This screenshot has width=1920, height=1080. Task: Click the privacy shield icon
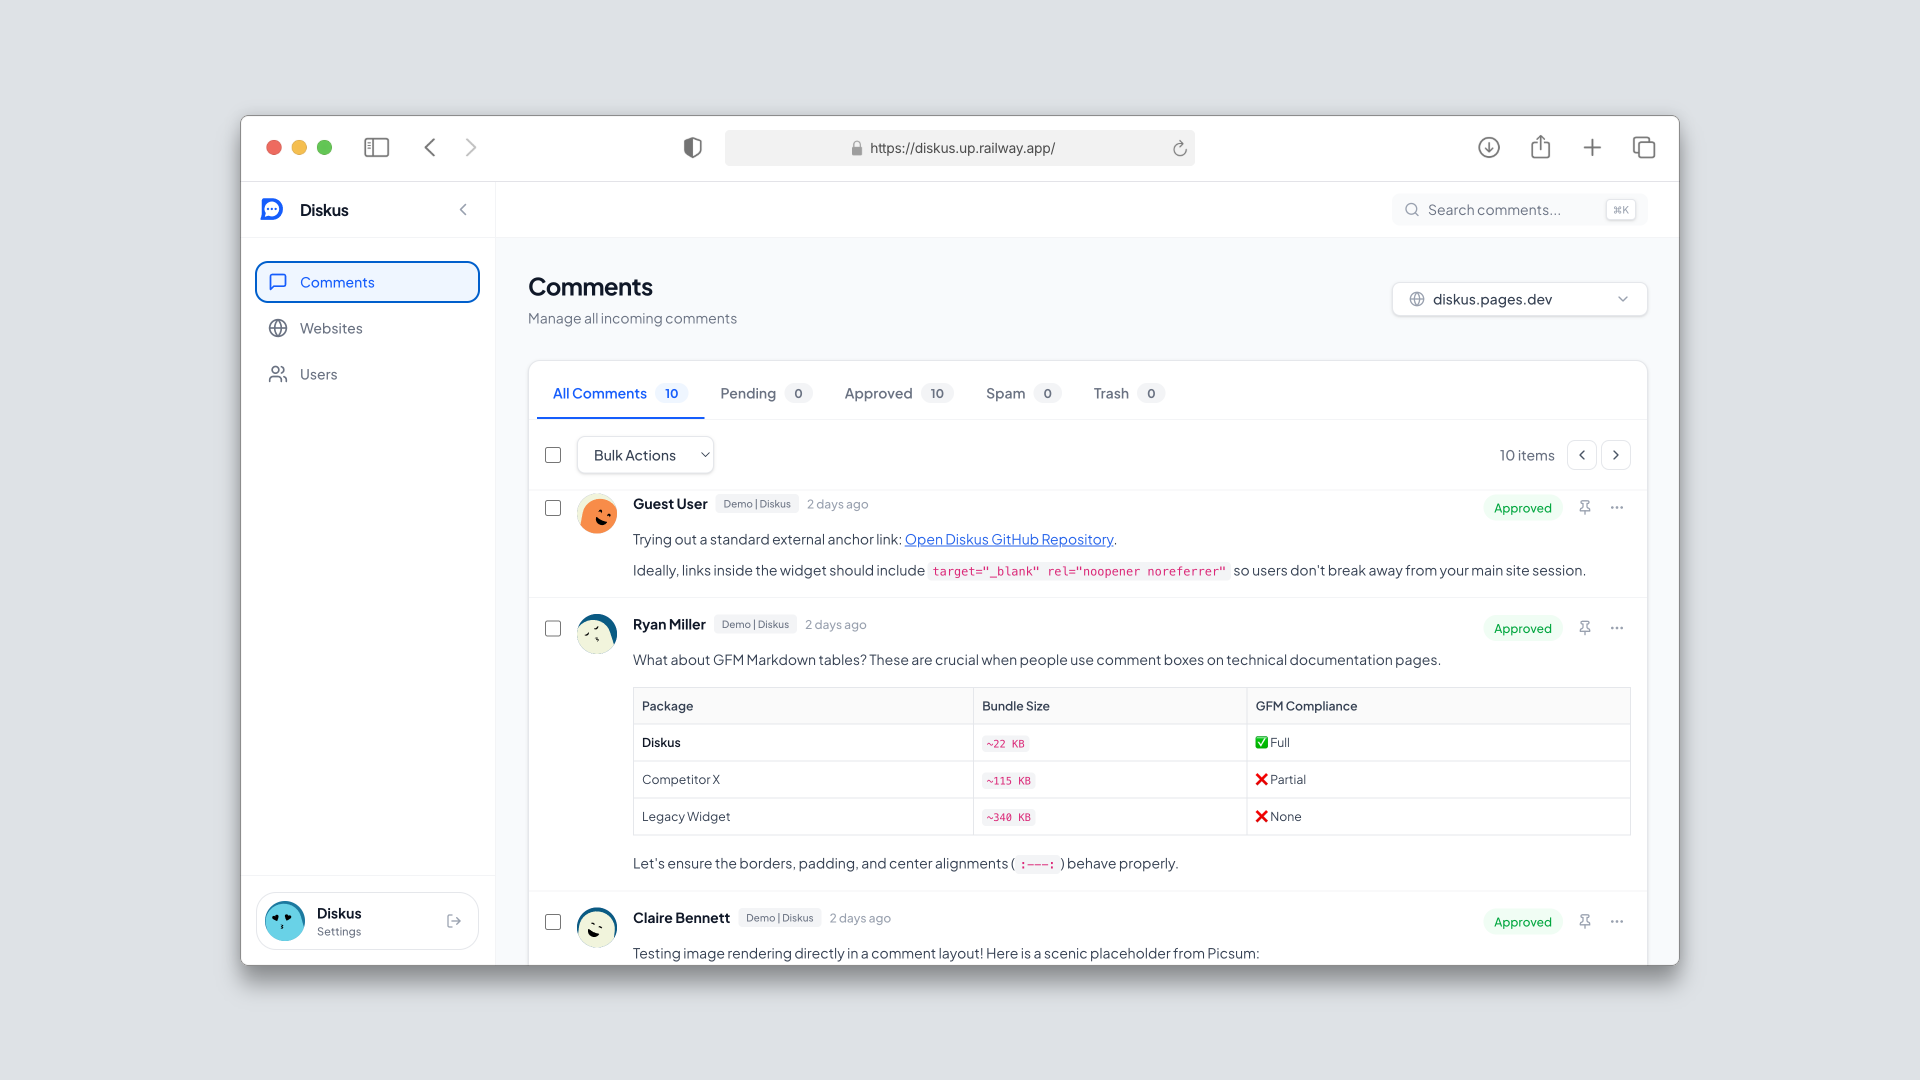(693, 148)
